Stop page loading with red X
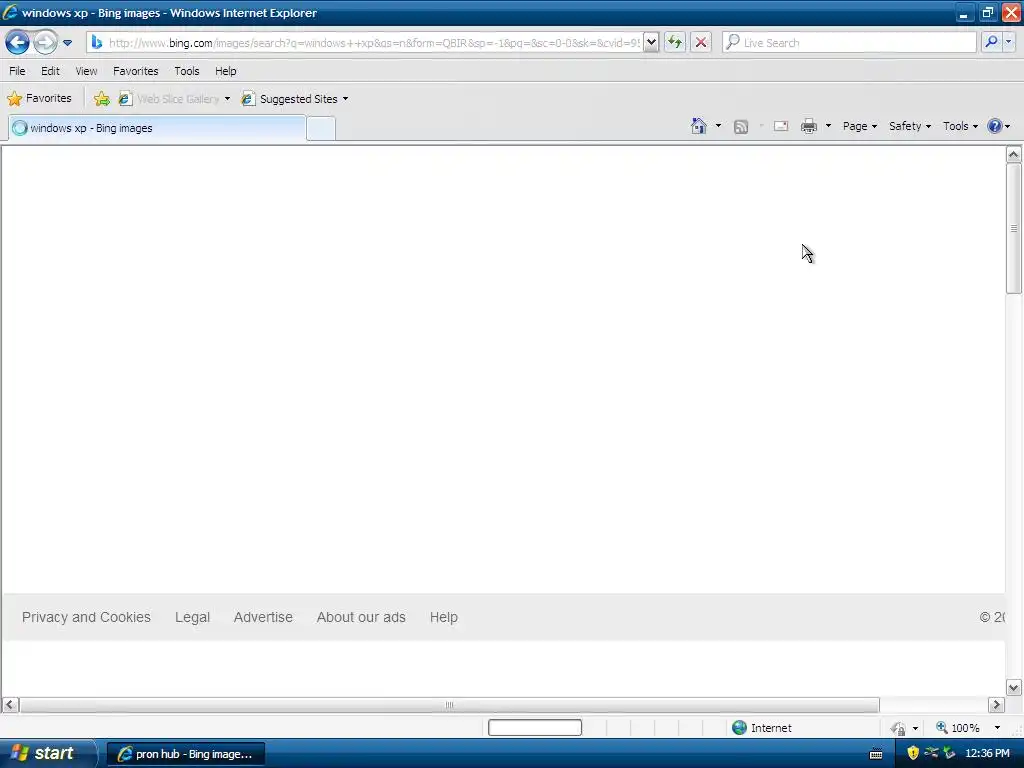The width and height of the screenshot is (1024, 768). pyautogui.click(x=701, y=42)
